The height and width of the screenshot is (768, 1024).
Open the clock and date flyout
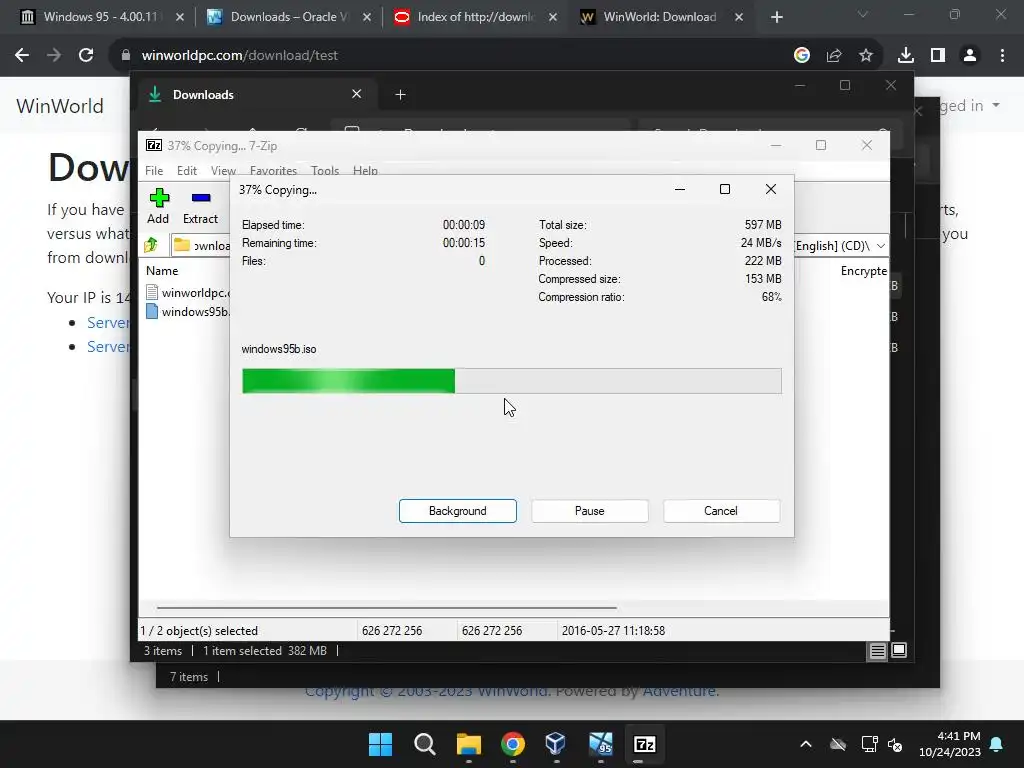(950, 744)
